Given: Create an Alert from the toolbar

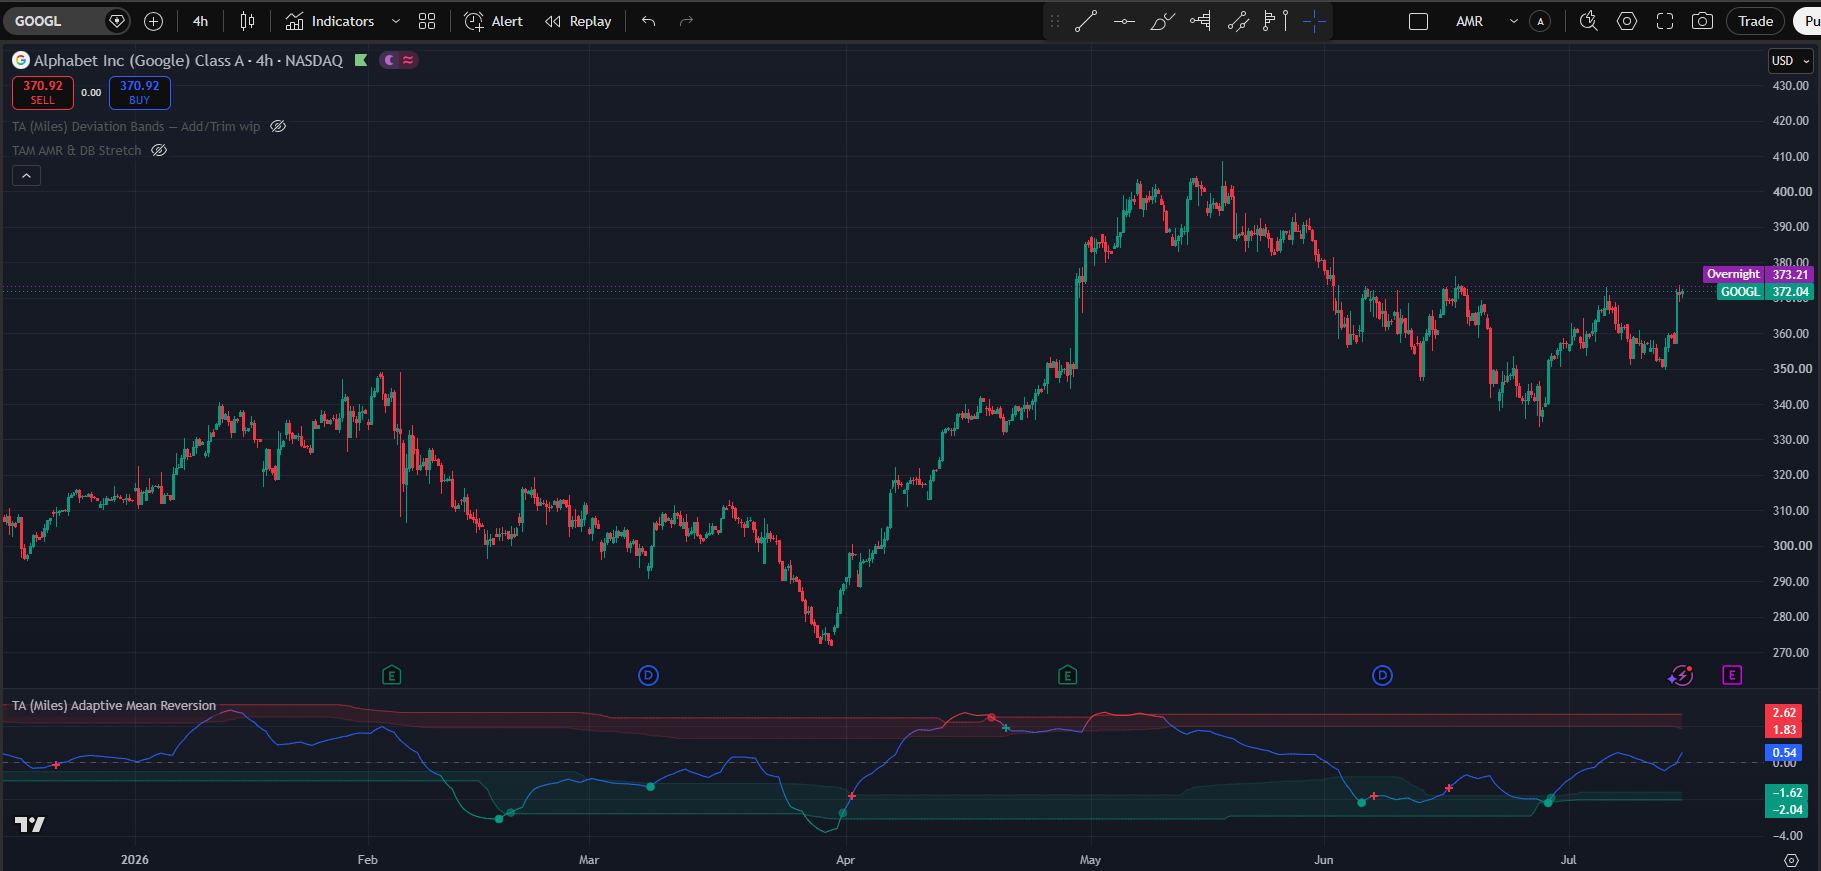Looking at the screenshot, I should (x=494, y=21).
